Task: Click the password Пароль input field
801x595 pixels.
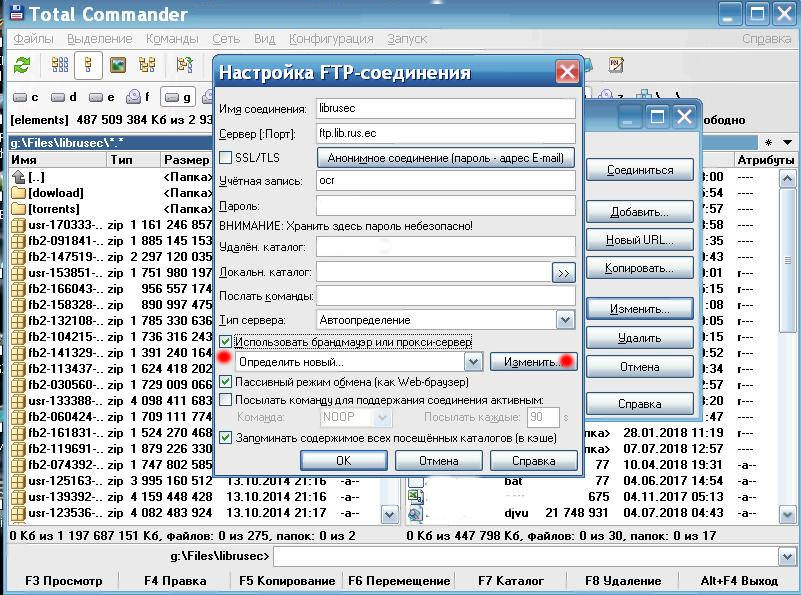Action: [x=446, y=205]
